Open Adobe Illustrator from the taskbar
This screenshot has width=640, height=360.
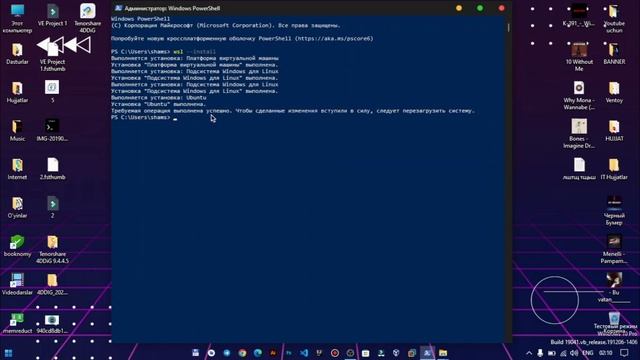[x=273, y=353]
